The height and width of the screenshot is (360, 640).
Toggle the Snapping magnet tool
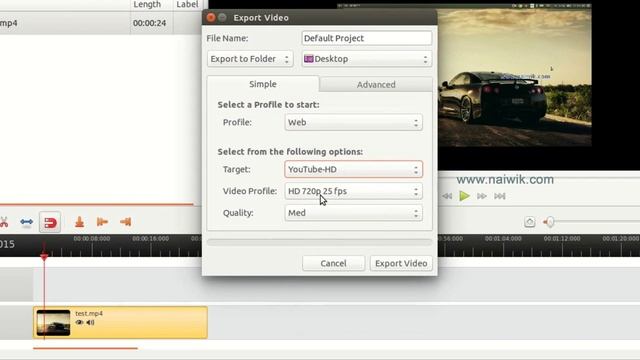click(50, 222)
